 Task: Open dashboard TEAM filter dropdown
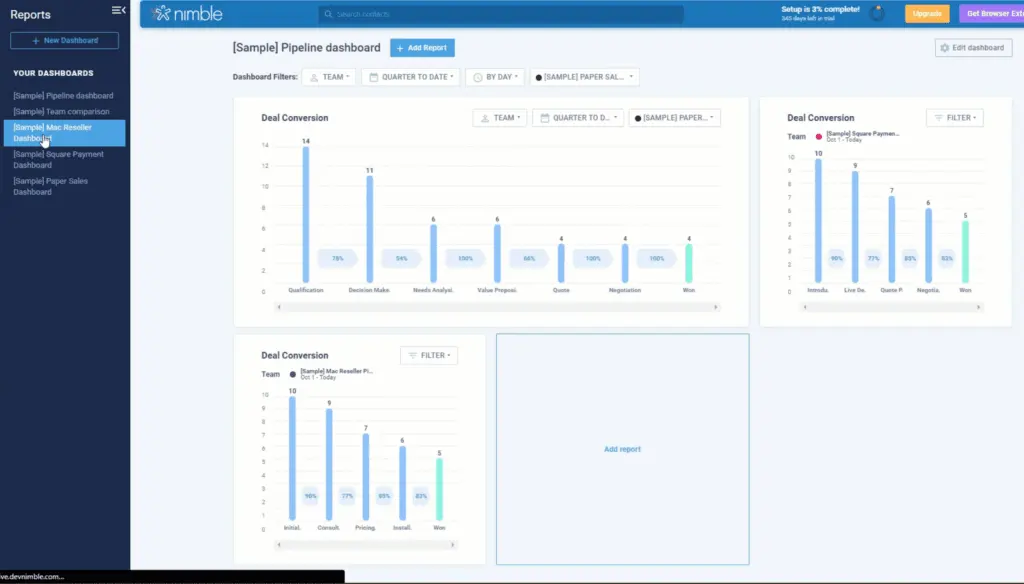[x=329, y=77]
